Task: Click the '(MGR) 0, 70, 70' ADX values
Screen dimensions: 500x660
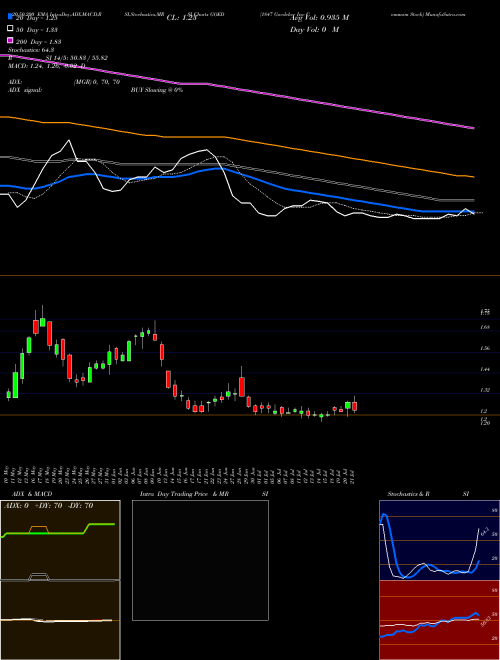Action: (96, 82)
